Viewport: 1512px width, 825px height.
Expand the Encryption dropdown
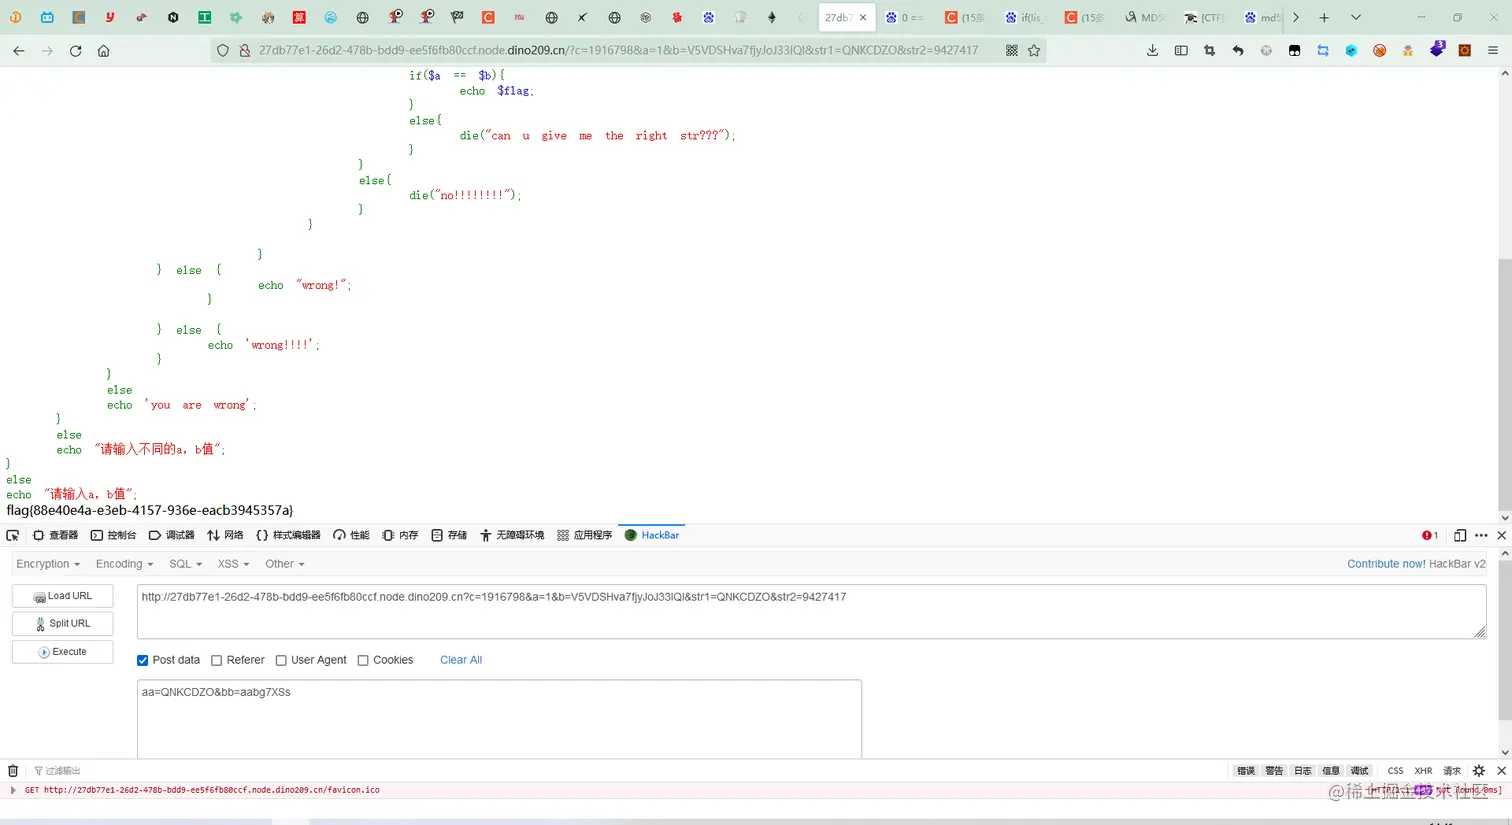pos(48,564)
